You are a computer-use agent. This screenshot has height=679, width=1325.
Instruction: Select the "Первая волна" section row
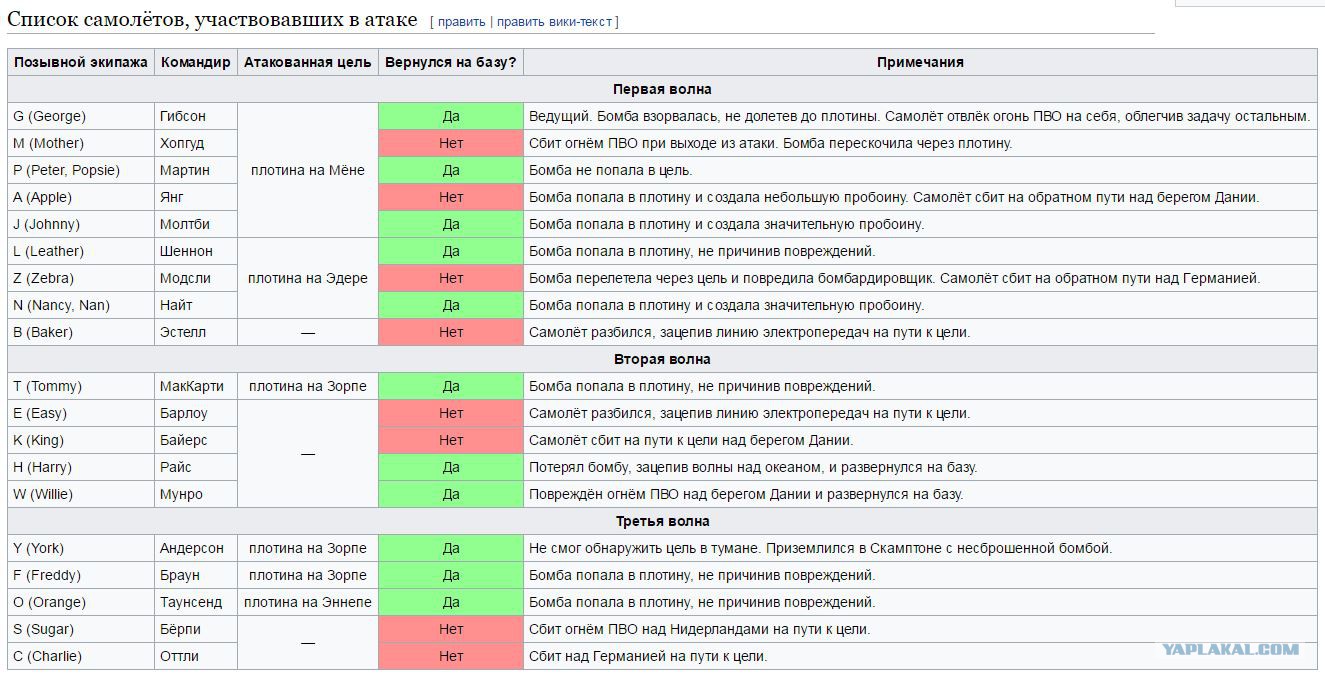pyautogui.click(x=662, y=89)
